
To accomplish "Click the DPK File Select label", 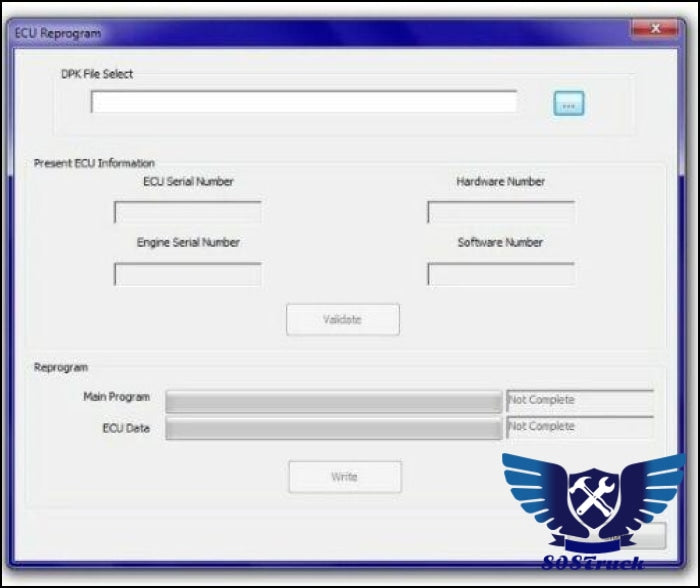I will click(x=97, y=74).
